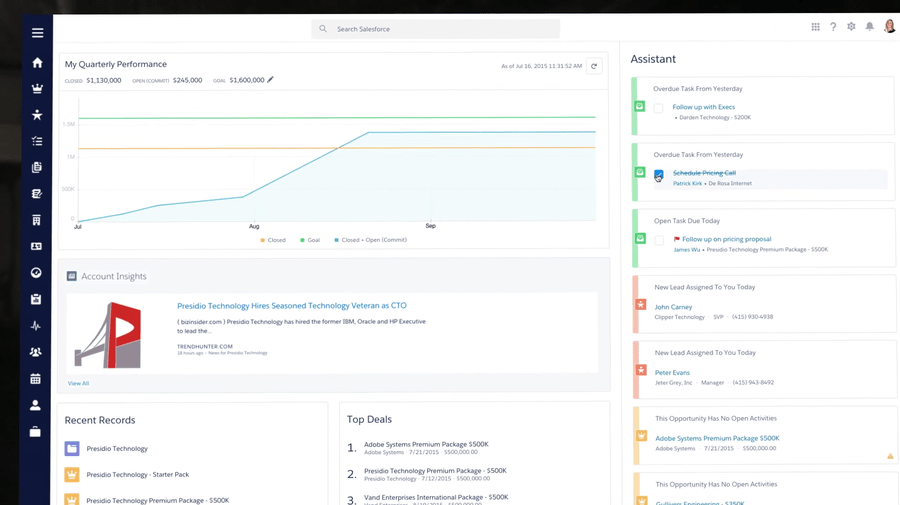Toggle Closed + Open (Commit) legend series
The image size is (900, 505).
pyautogui.click(x=370, y=240)
